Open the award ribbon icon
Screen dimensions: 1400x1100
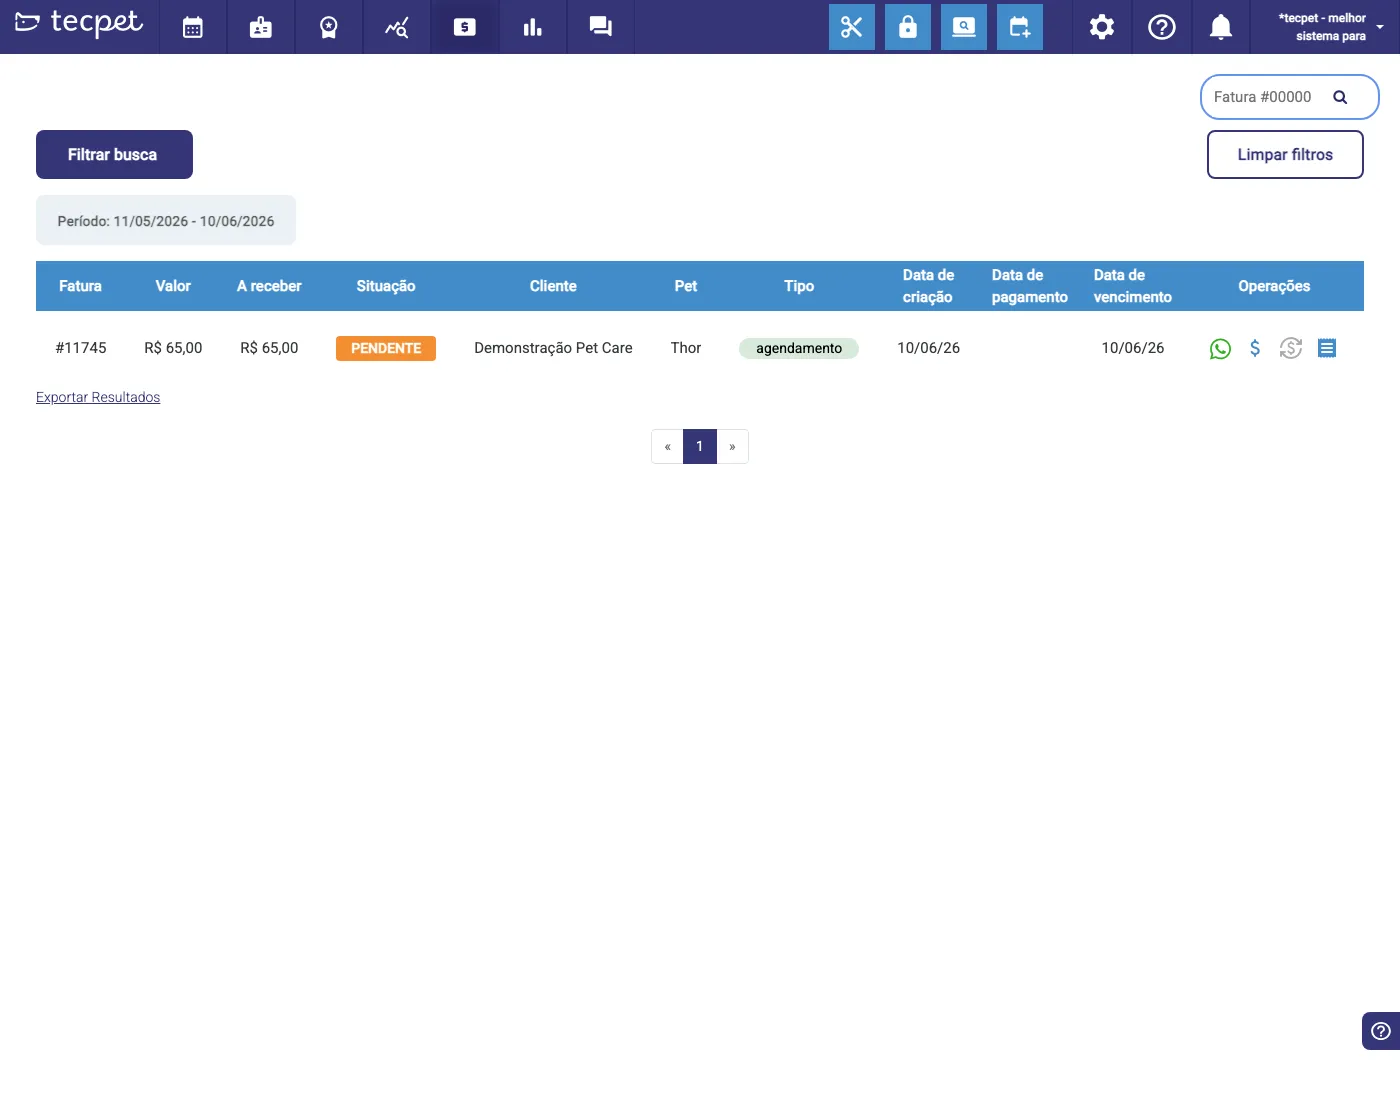click(329, 27)
